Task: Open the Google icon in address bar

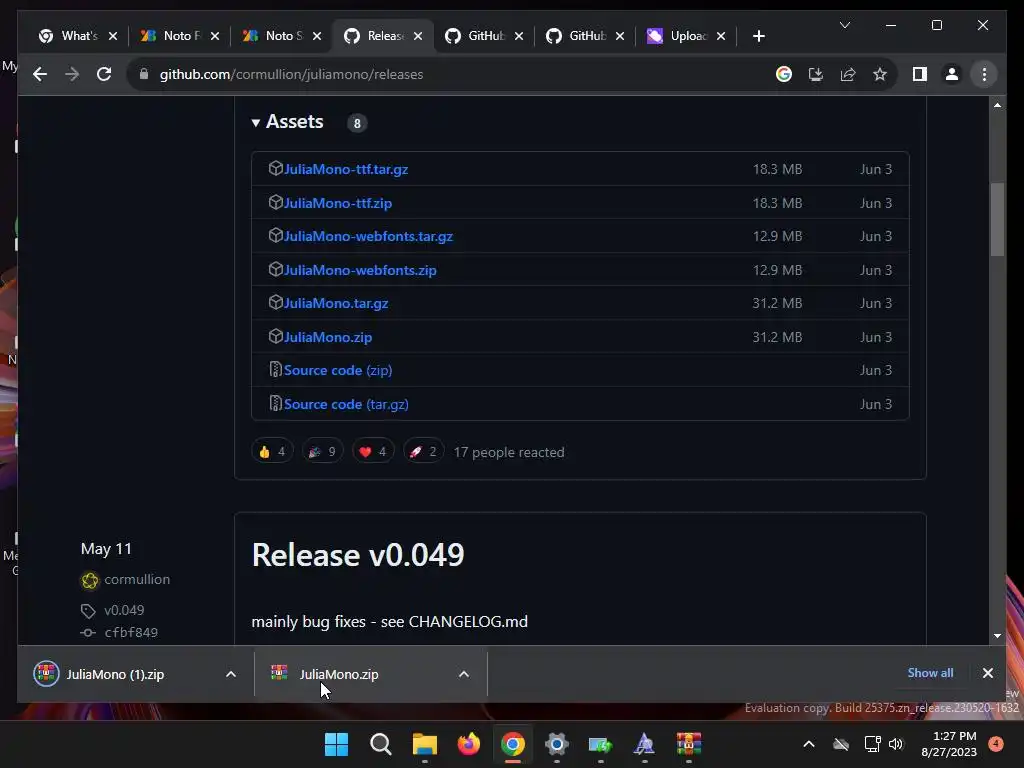Action: click(x=784, y=74)
